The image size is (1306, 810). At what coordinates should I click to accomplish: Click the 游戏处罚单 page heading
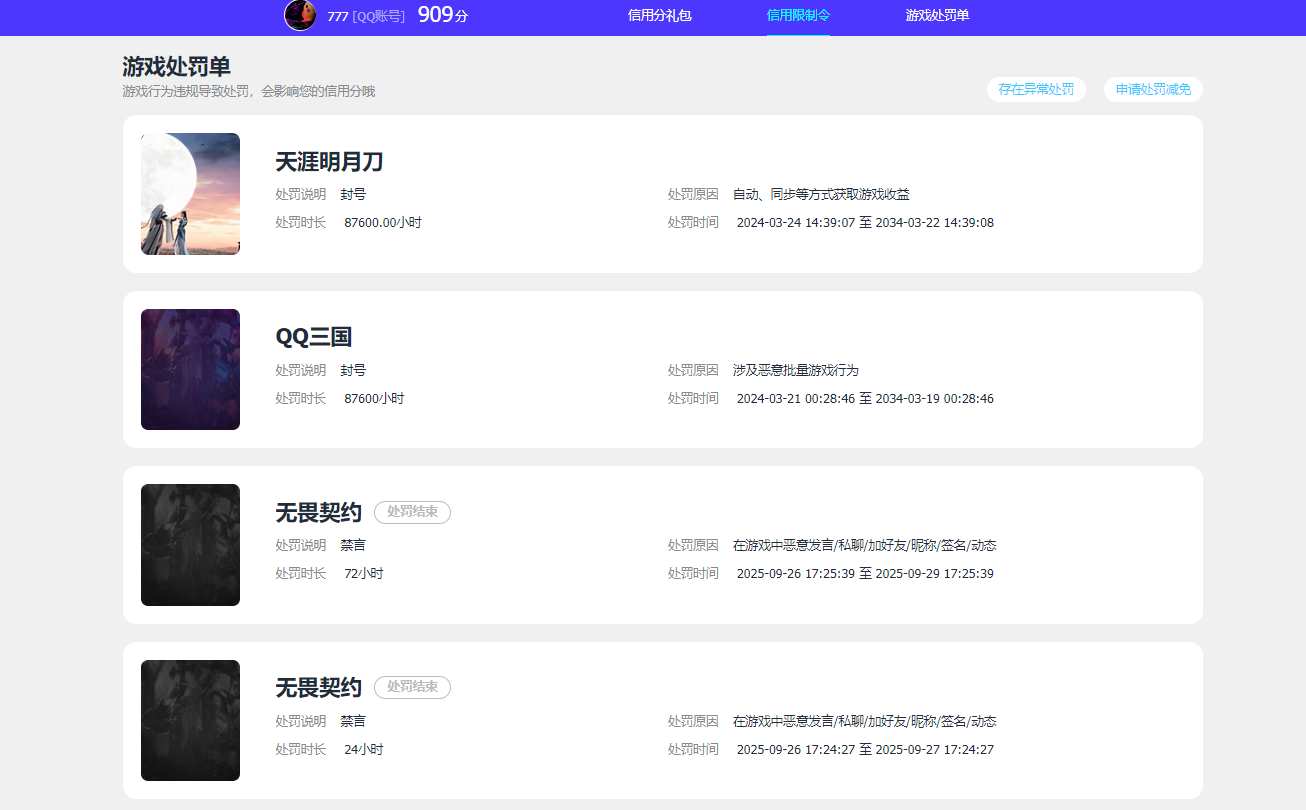176,67
